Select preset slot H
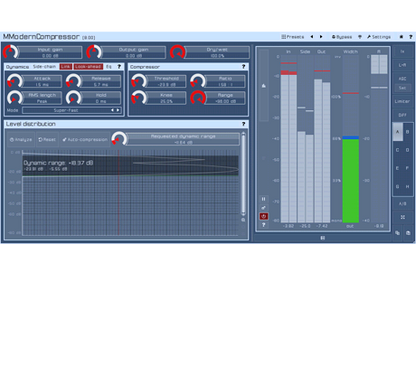The image size is (416, 376). coord(407,186)
